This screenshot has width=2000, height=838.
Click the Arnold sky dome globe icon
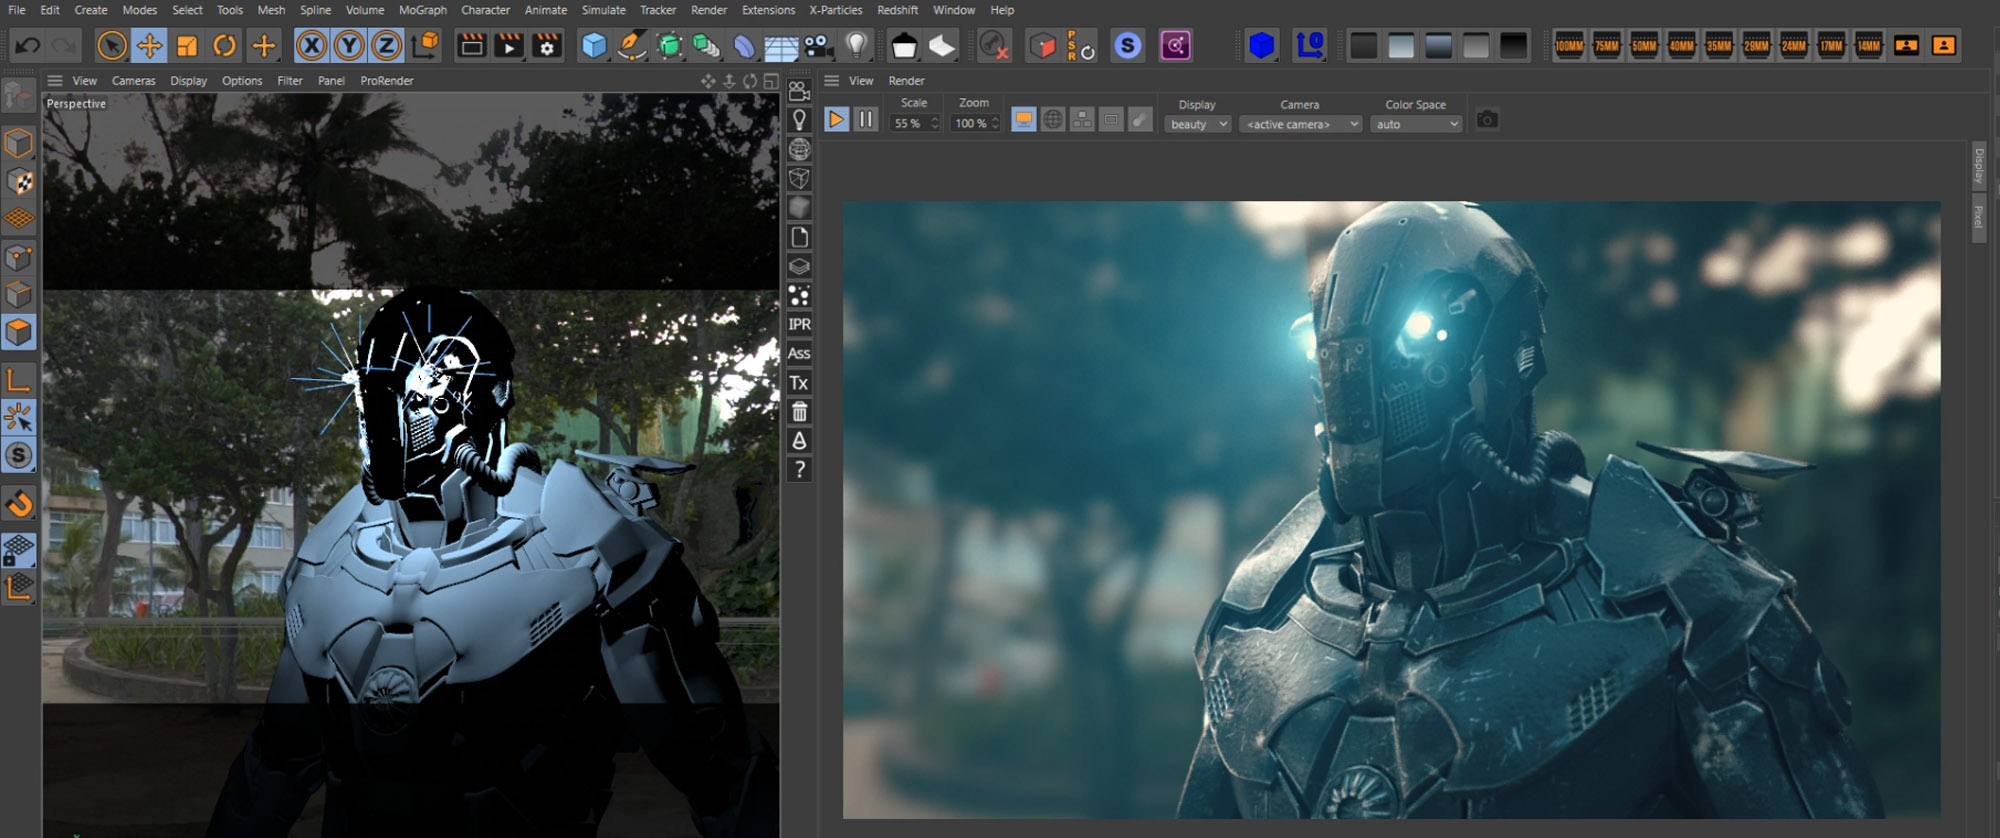(799, 149)
